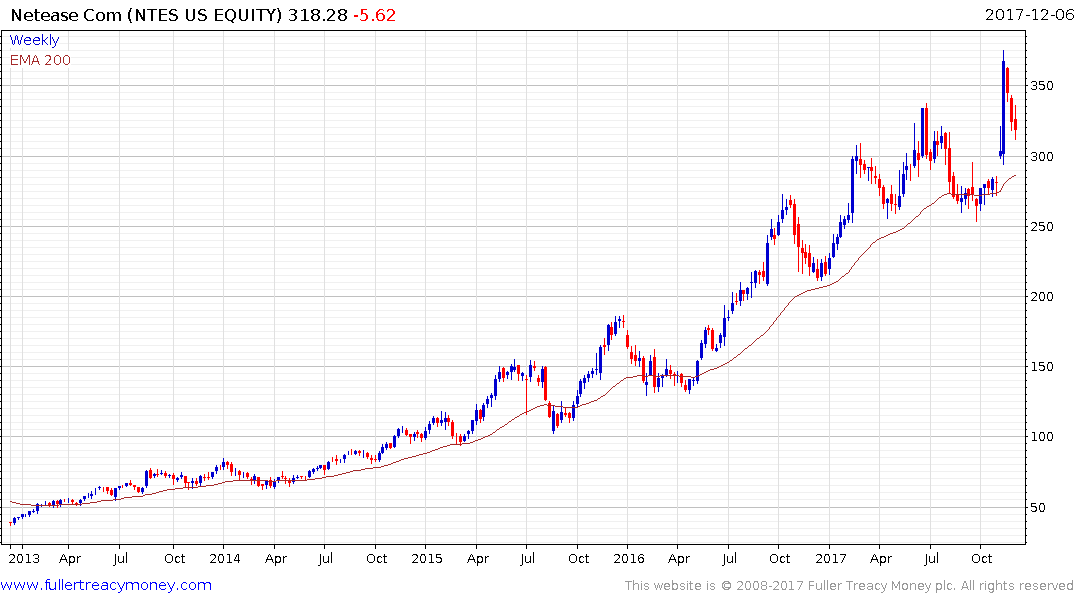
Task: Open the www.fullertreacymoney.com link
Action: (106, 585)
